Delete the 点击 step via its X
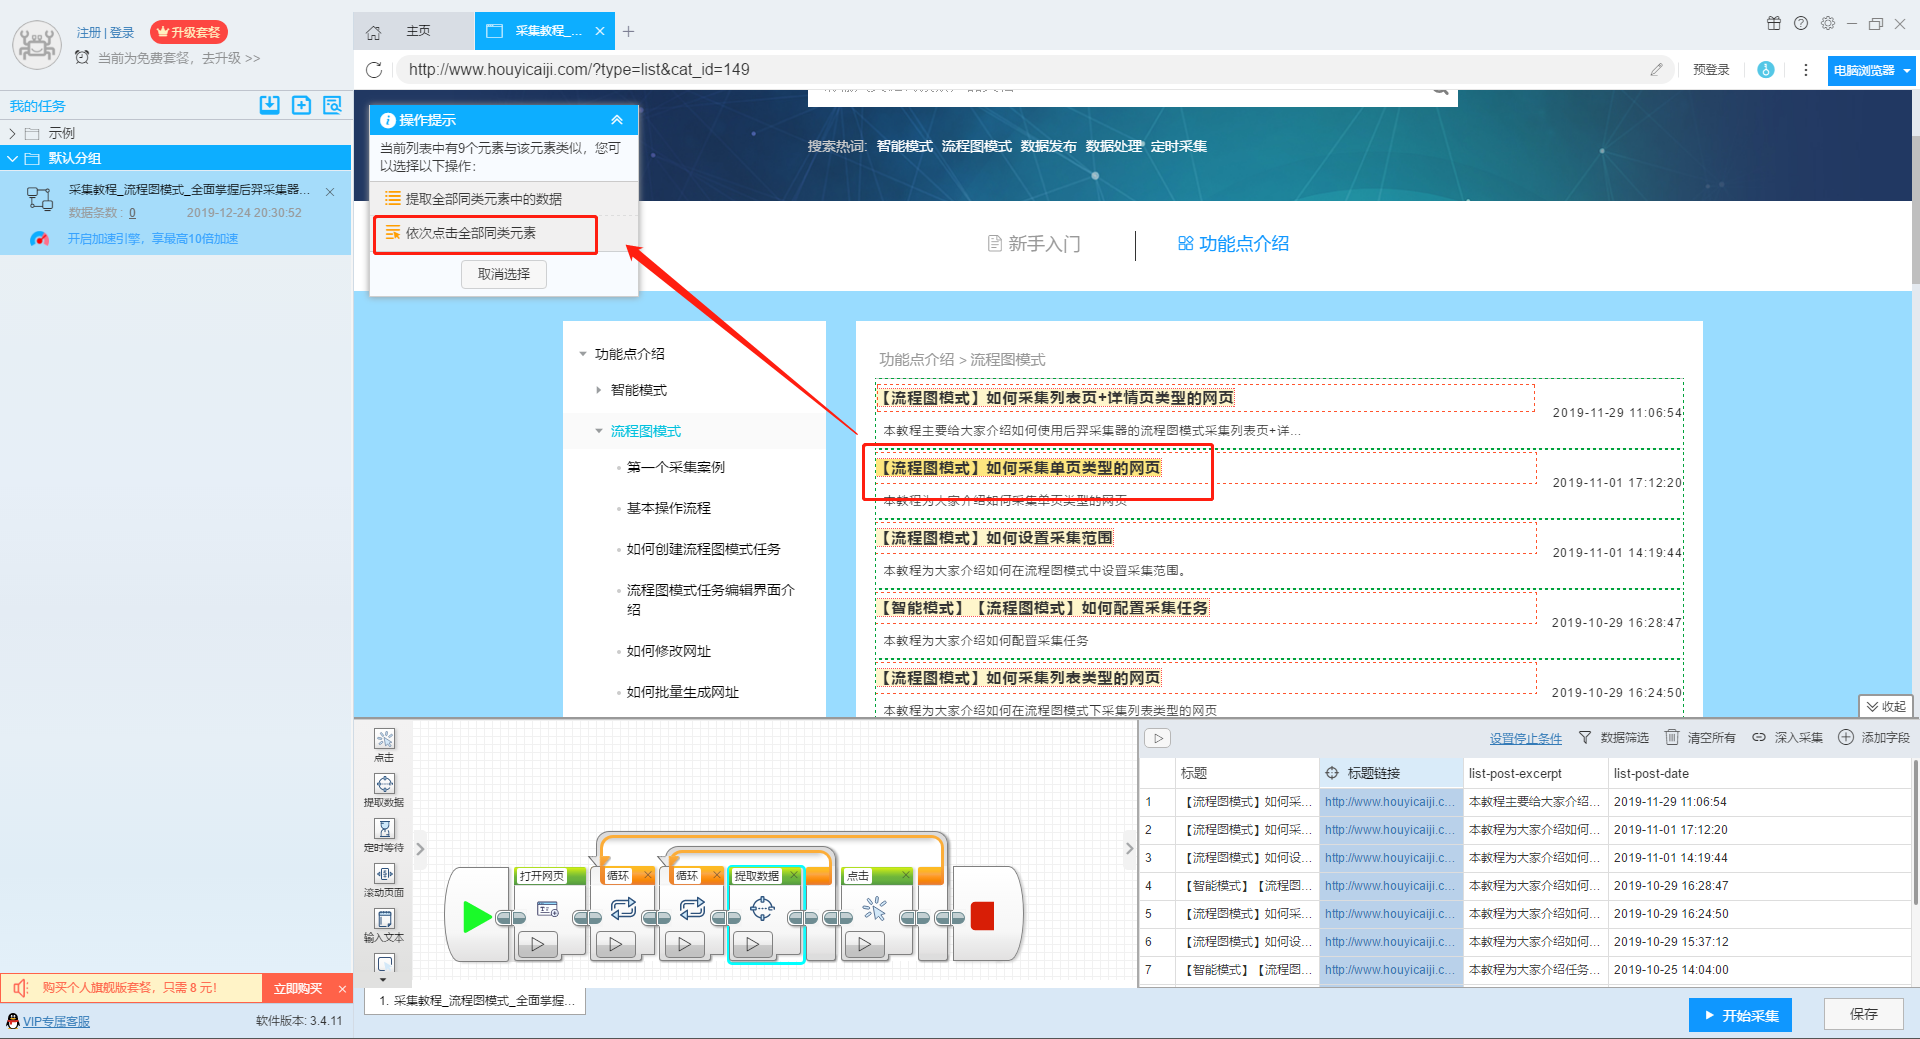The height and width of the screenshot is (1039, 1920). coord(906,876)
